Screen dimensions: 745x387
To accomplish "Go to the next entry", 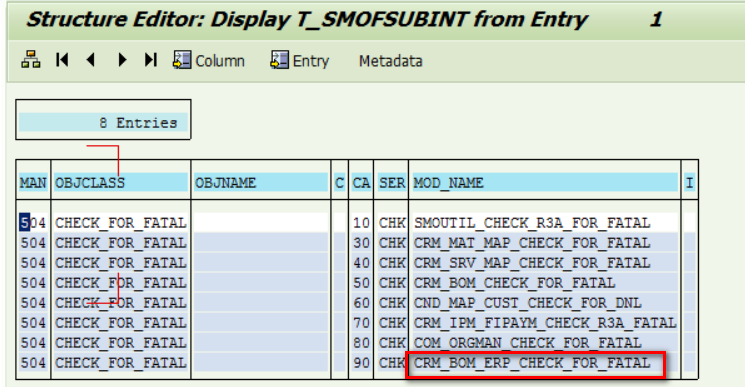I will click(x=122, y=60).
